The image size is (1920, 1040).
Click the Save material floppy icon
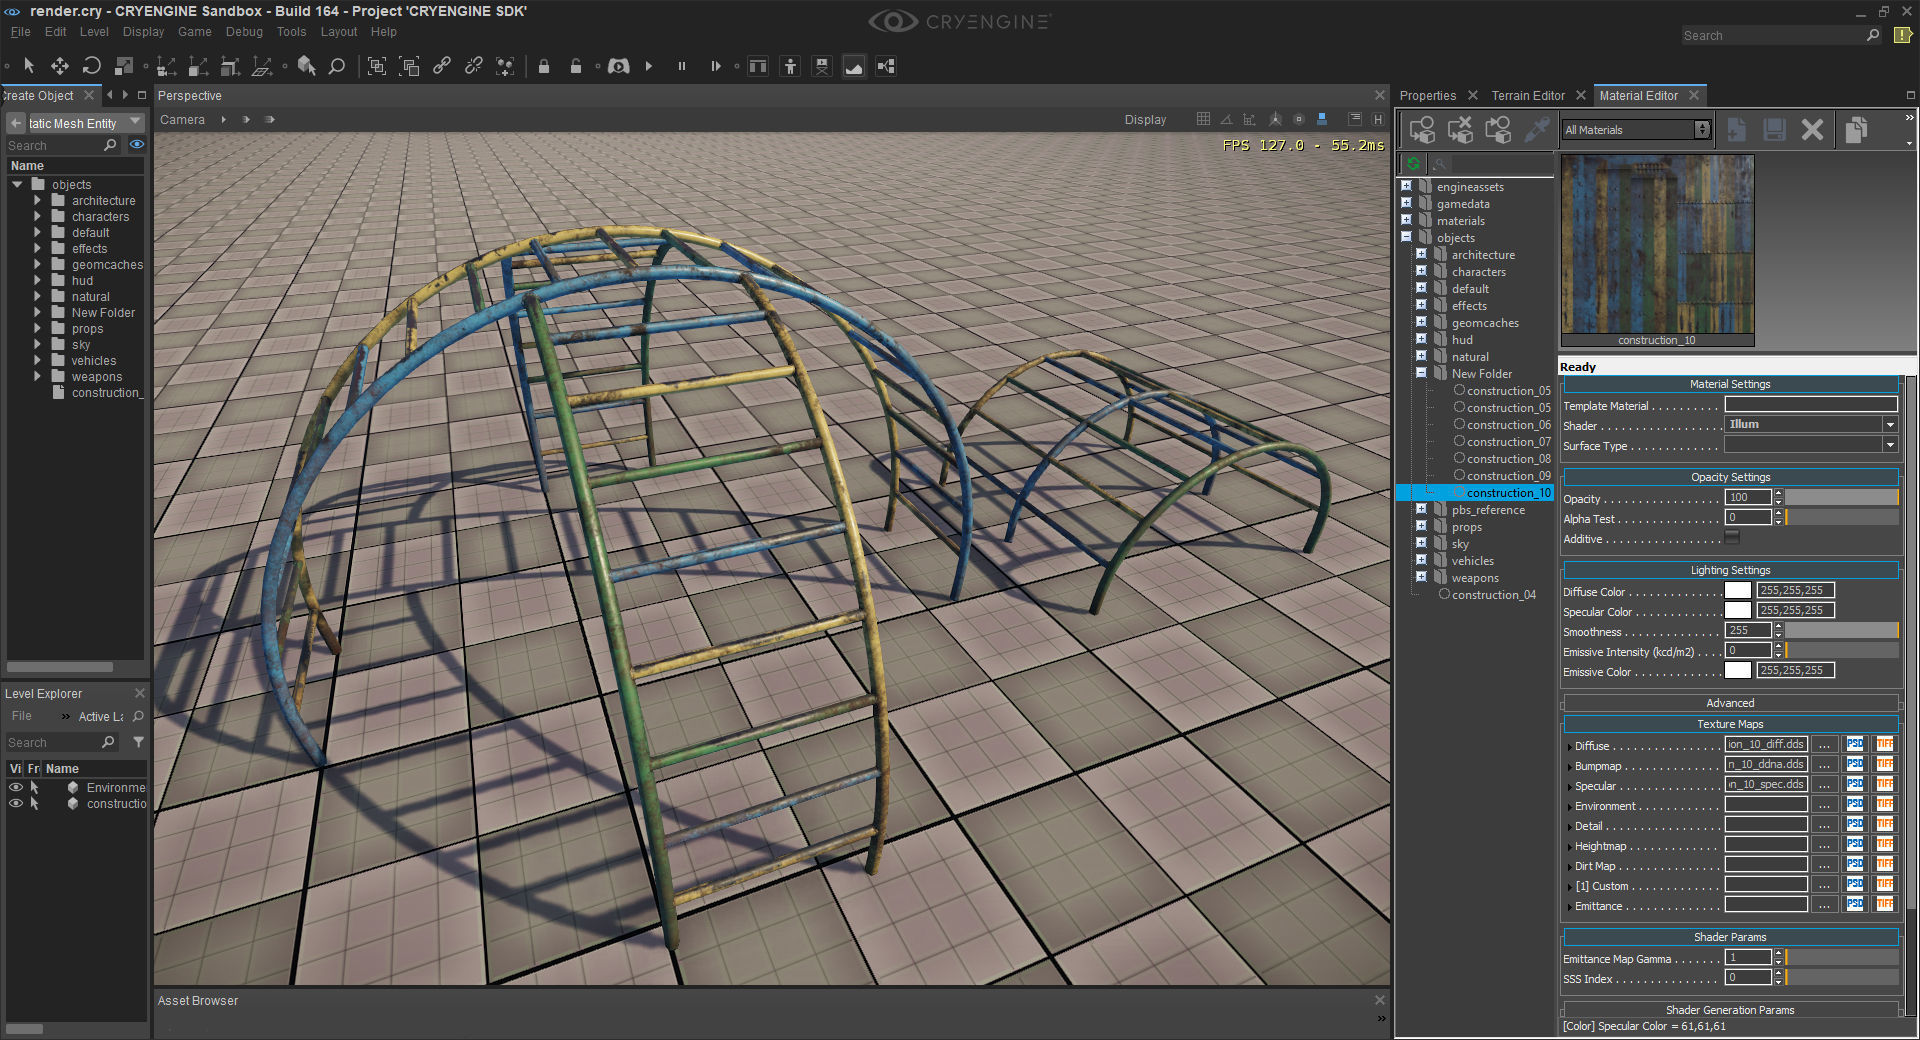[x=1775, y=130]
